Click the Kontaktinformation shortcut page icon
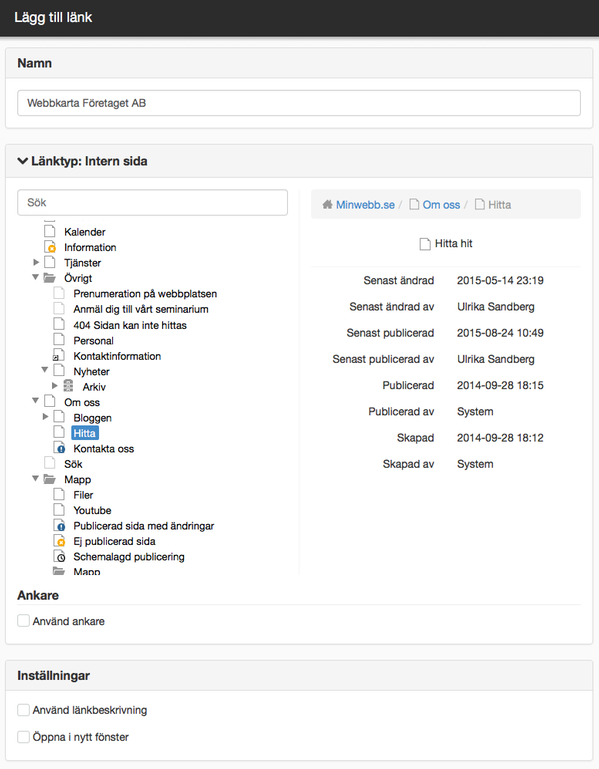This screenshot has width=599, height=769. (x=59, y=356)
